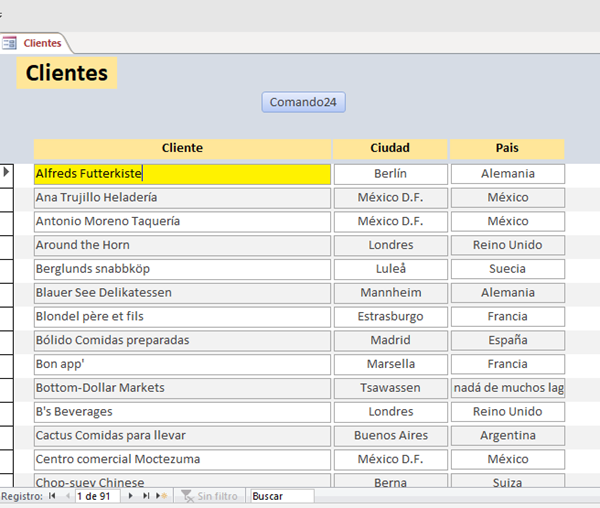Image resolution: width=600 pixels, height=508 pixels.
Task: Create new blank record icon
Action: tap(160, 496)
